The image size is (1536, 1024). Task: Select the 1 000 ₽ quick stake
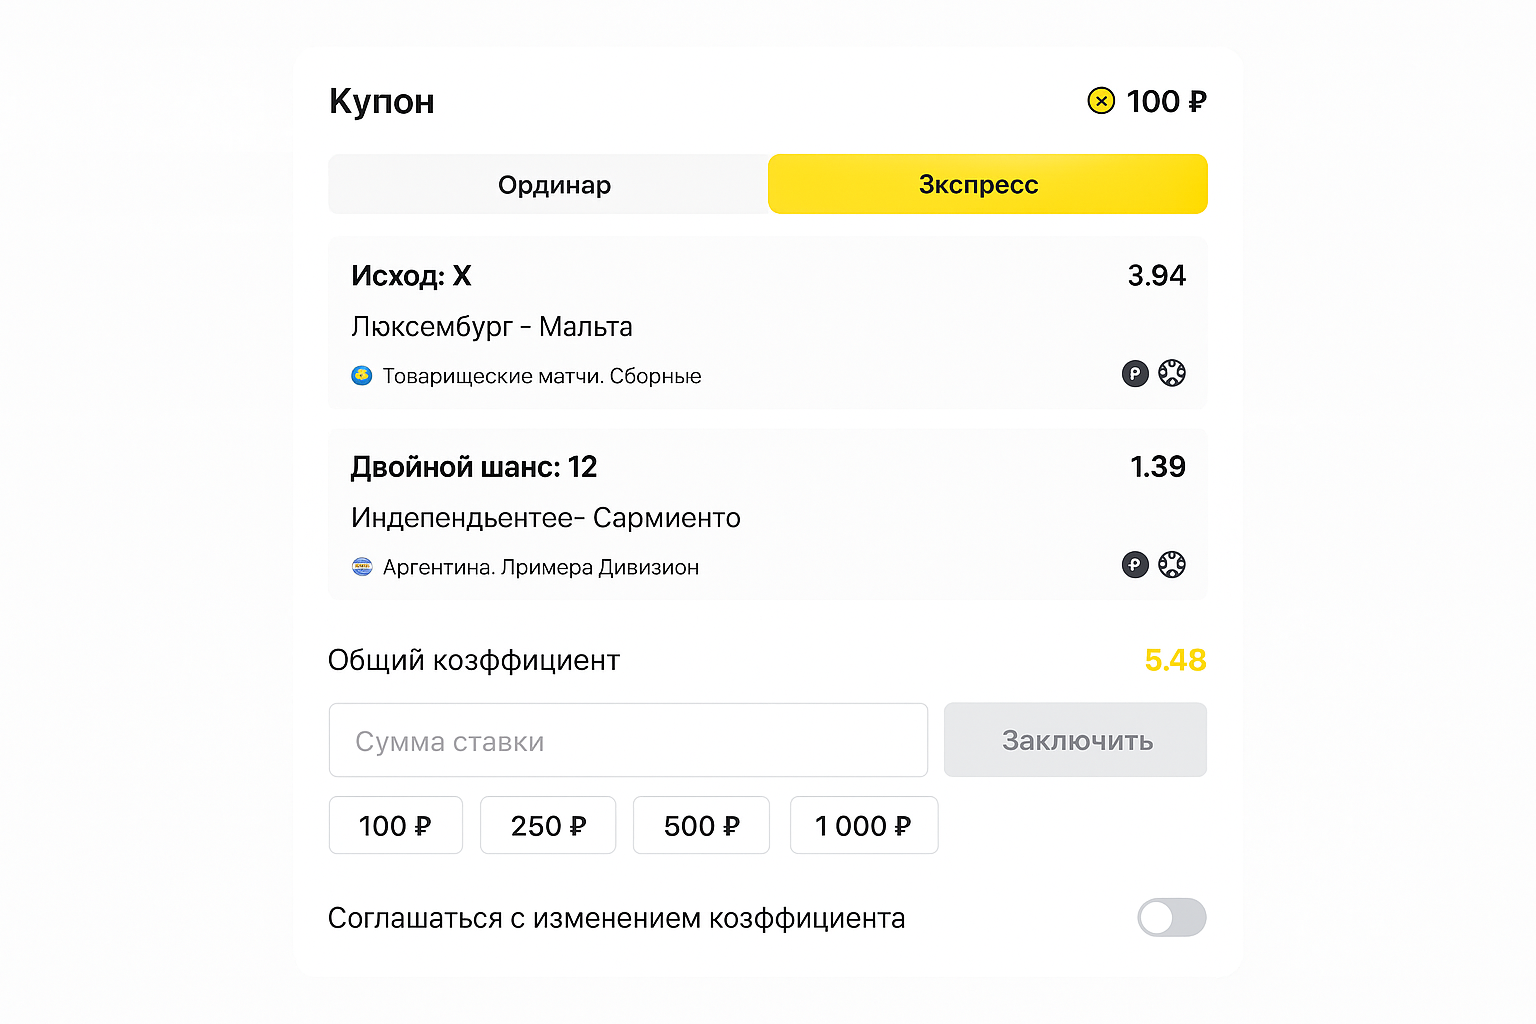[863, 825]
